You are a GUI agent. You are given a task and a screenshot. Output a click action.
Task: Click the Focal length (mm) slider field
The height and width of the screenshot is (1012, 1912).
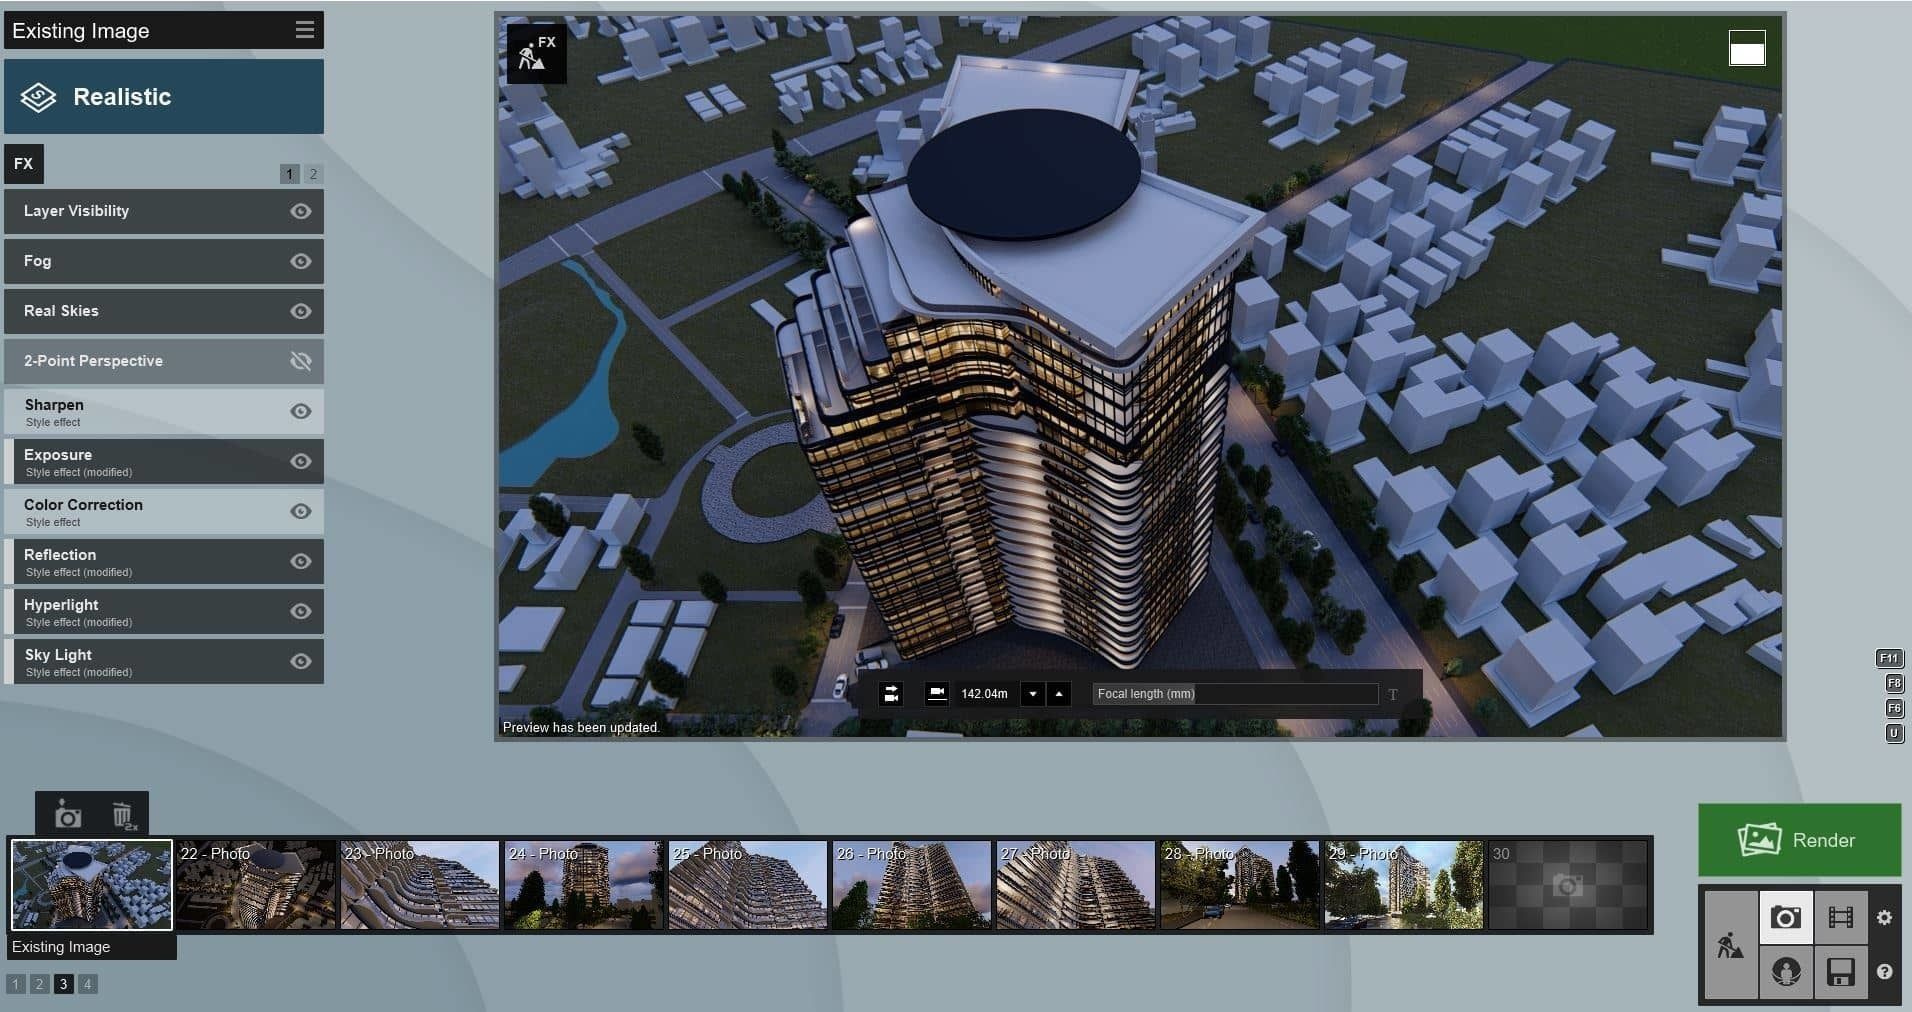[1235, 694]
